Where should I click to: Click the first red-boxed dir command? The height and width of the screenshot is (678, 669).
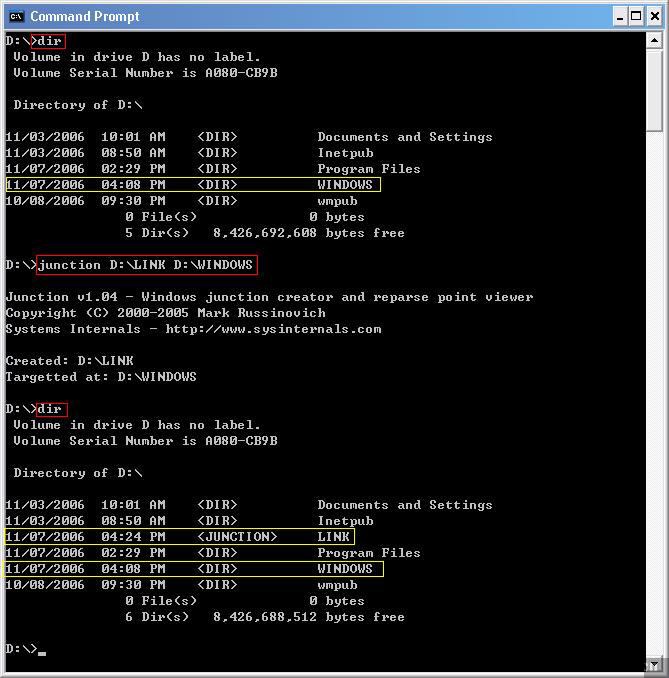coord(49,41)
